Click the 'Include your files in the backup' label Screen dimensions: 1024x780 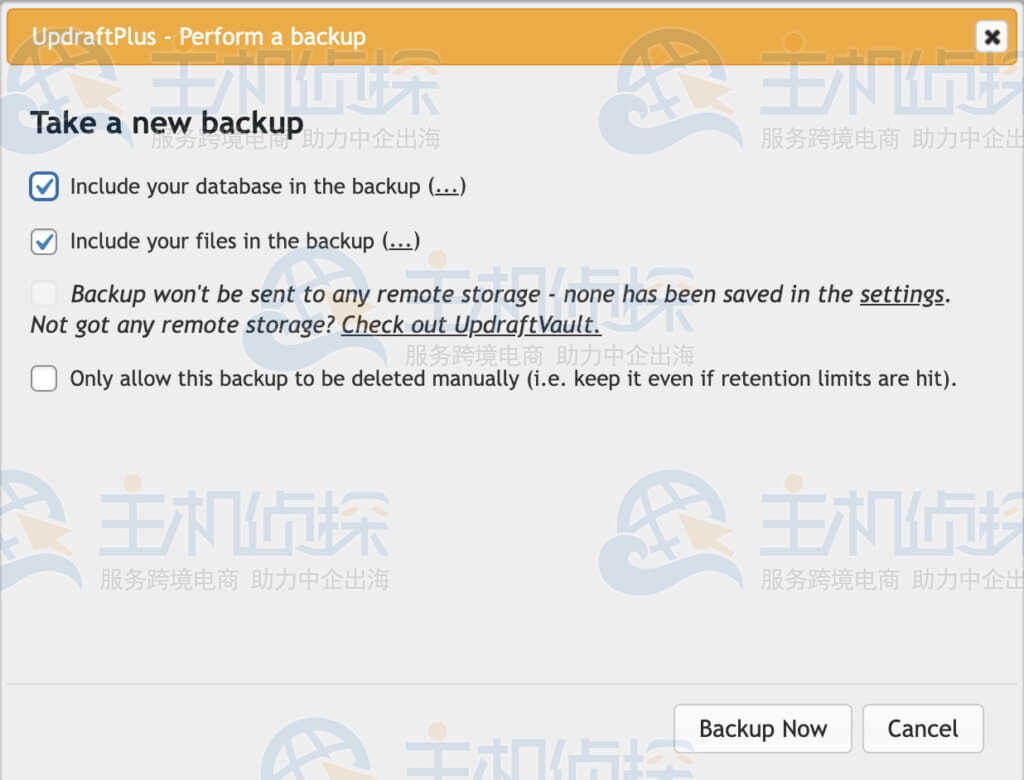pos(222,241)
